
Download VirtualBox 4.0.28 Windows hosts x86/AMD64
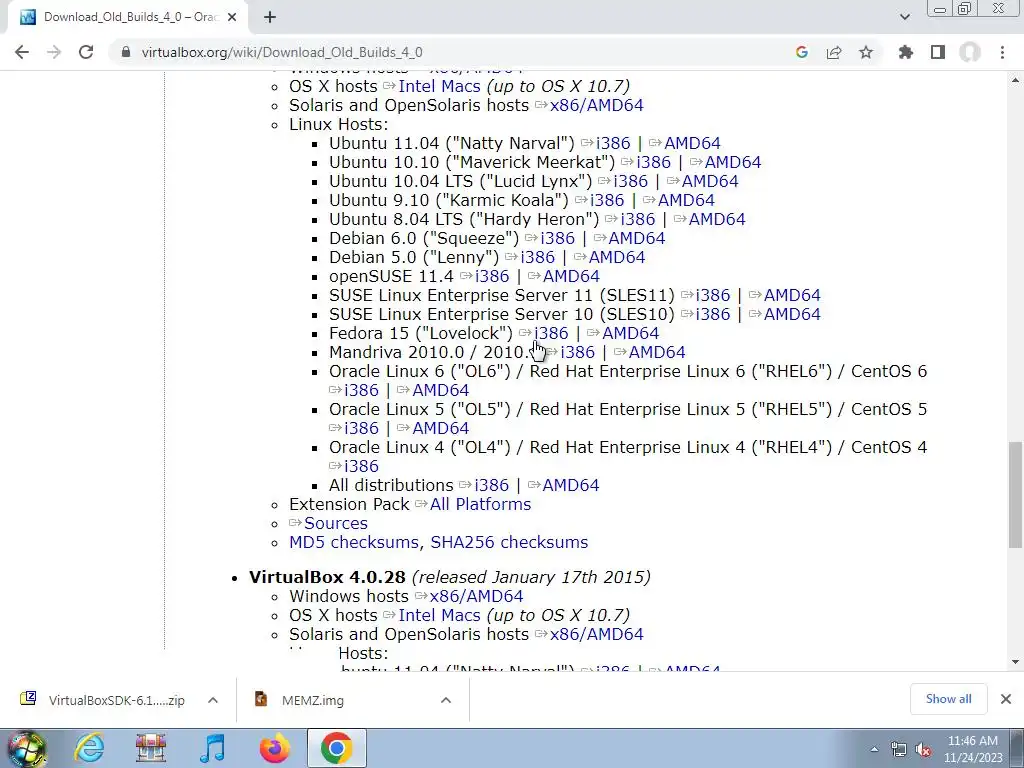pyautogui.click(x=476, y=596)
